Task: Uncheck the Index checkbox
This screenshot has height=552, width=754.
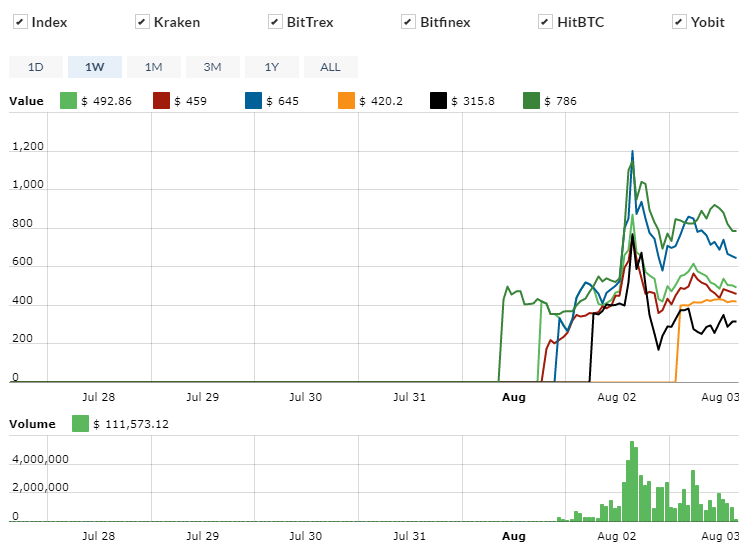Action: pos(19,22)
